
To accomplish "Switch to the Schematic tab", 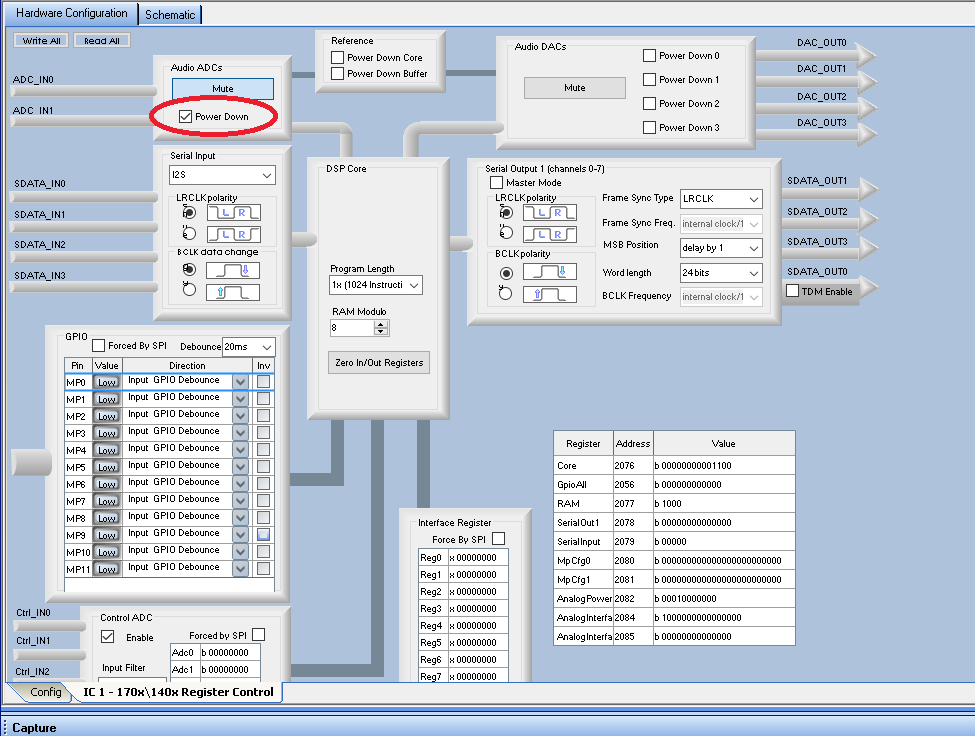I will [x=171, y=15].
